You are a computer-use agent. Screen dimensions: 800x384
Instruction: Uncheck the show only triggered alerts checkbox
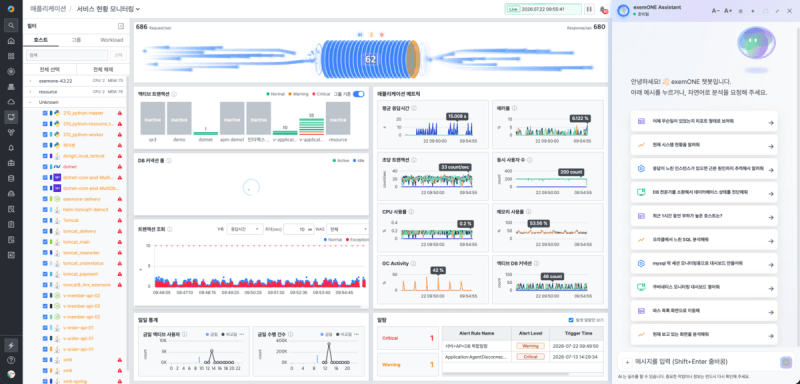(571, 320)
